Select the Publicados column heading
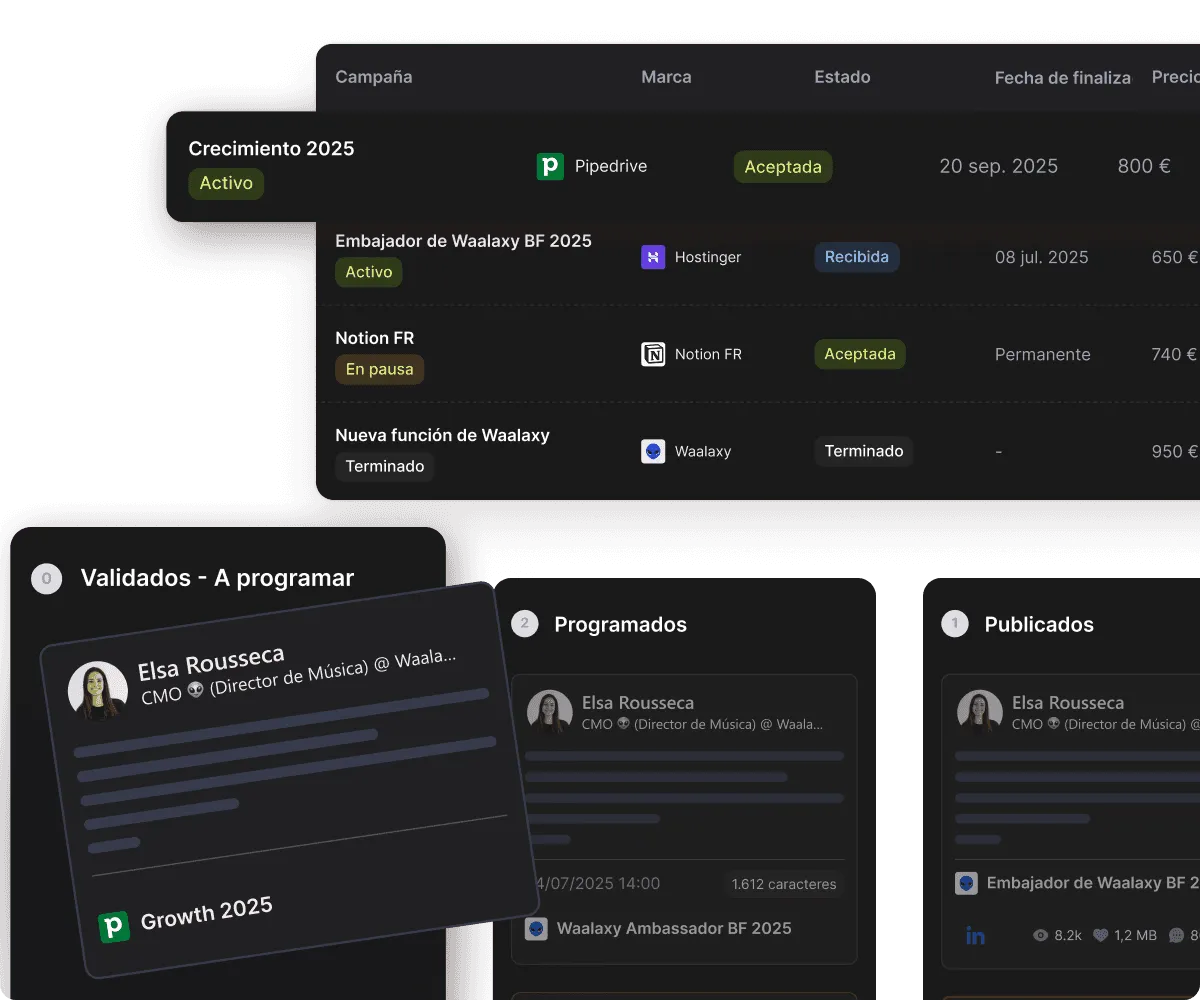This screenshot has height=1000, width=1200. [x=1039, y=624]
